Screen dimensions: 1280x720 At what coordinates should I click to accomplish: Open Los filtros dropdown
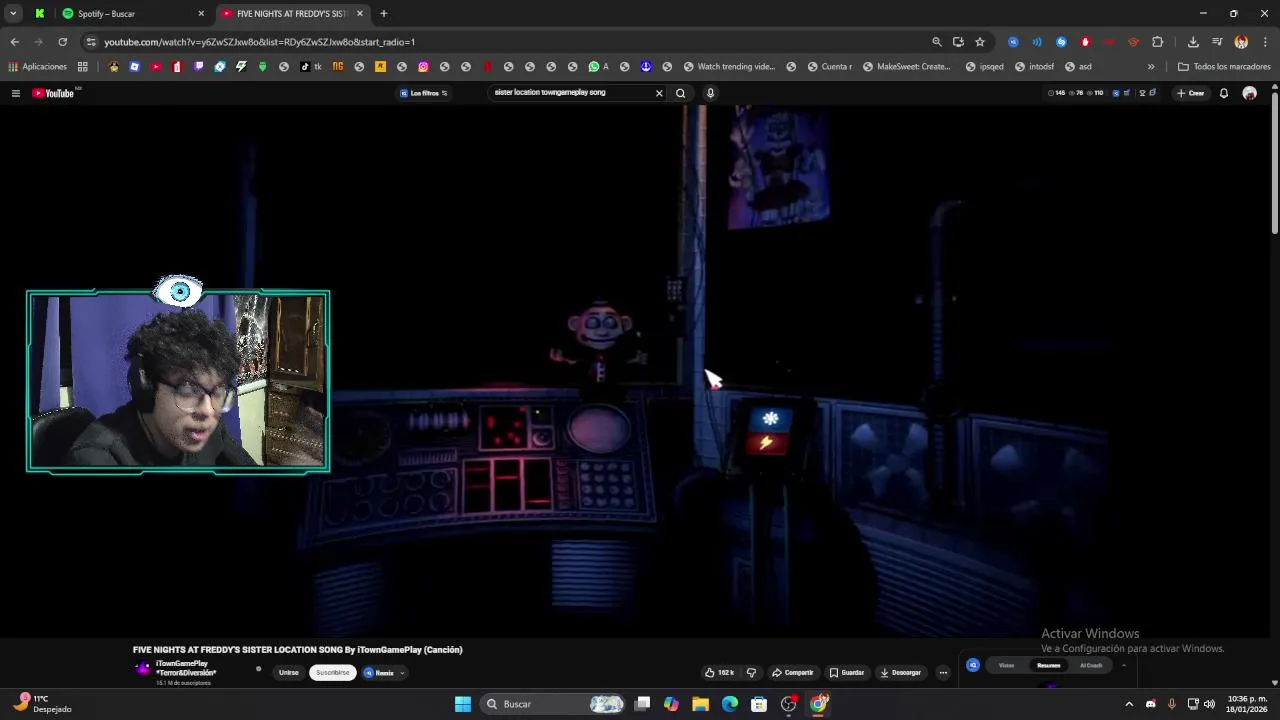click(x=424, y=93)
